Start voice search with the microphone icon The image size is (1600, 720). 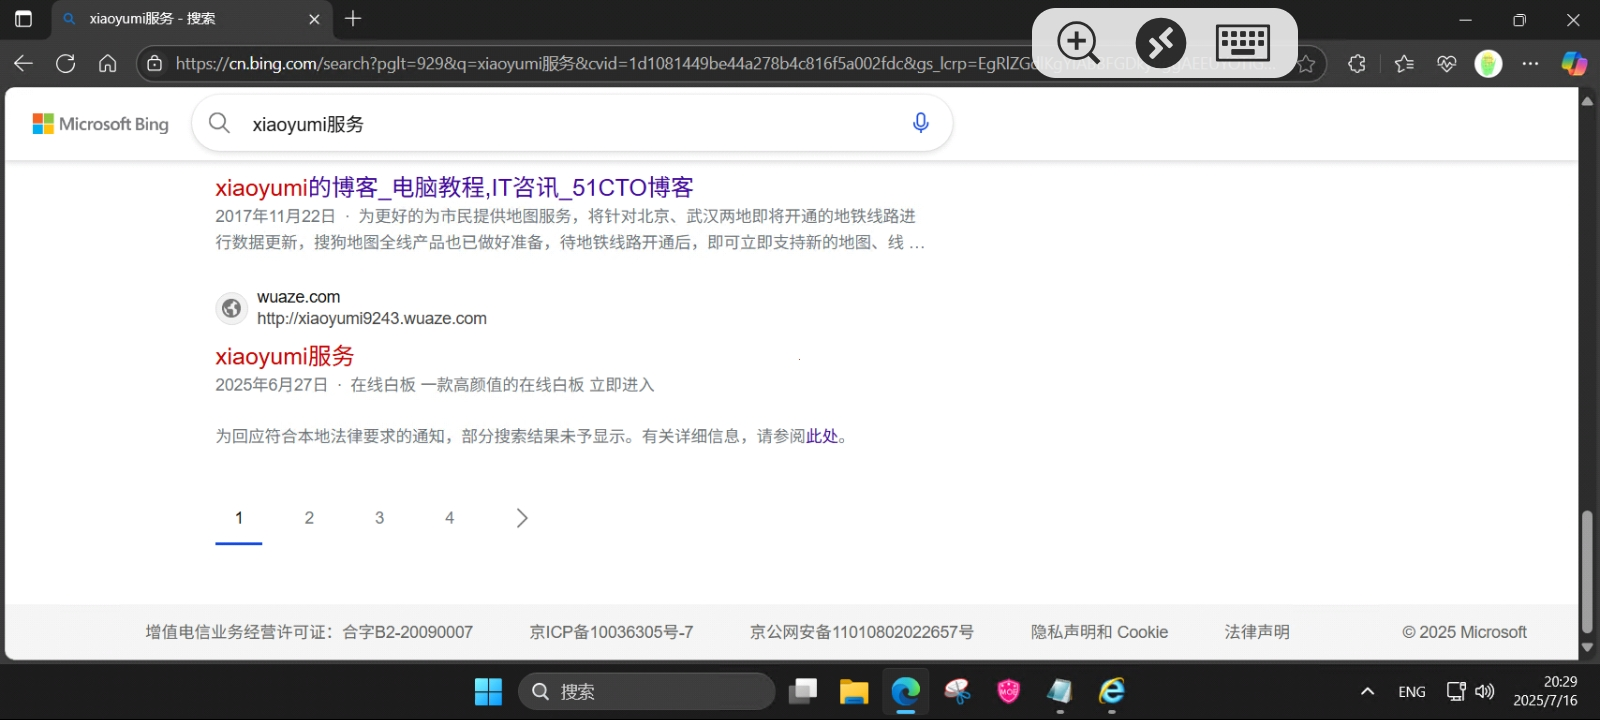pos(921,123)
